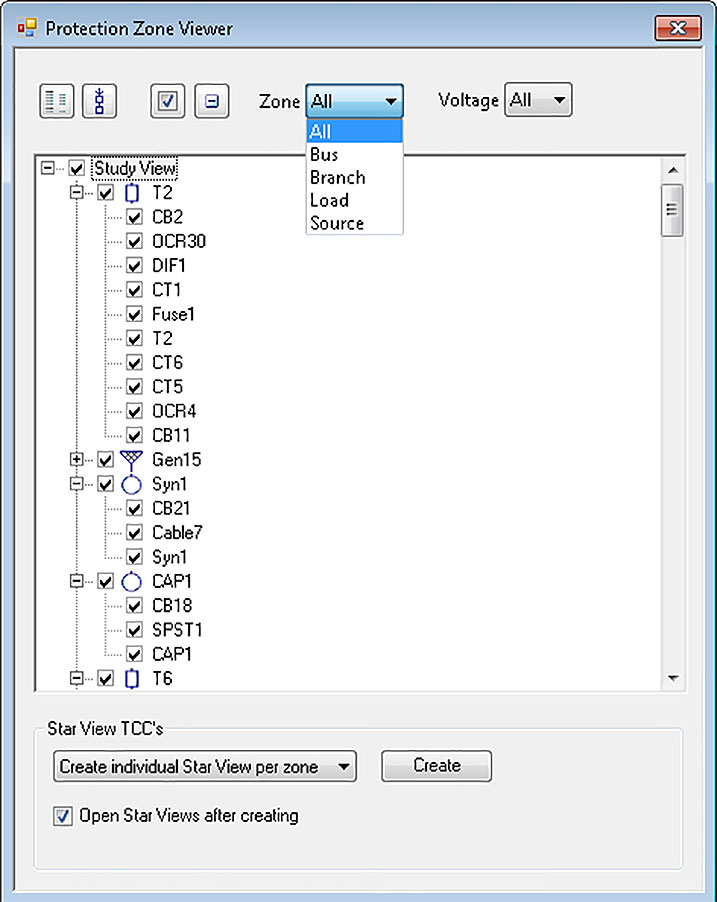This screenshot has width=717, height=902.
Task: Open the Star View creation mode dropdown
Action: [x=204, y=767]
